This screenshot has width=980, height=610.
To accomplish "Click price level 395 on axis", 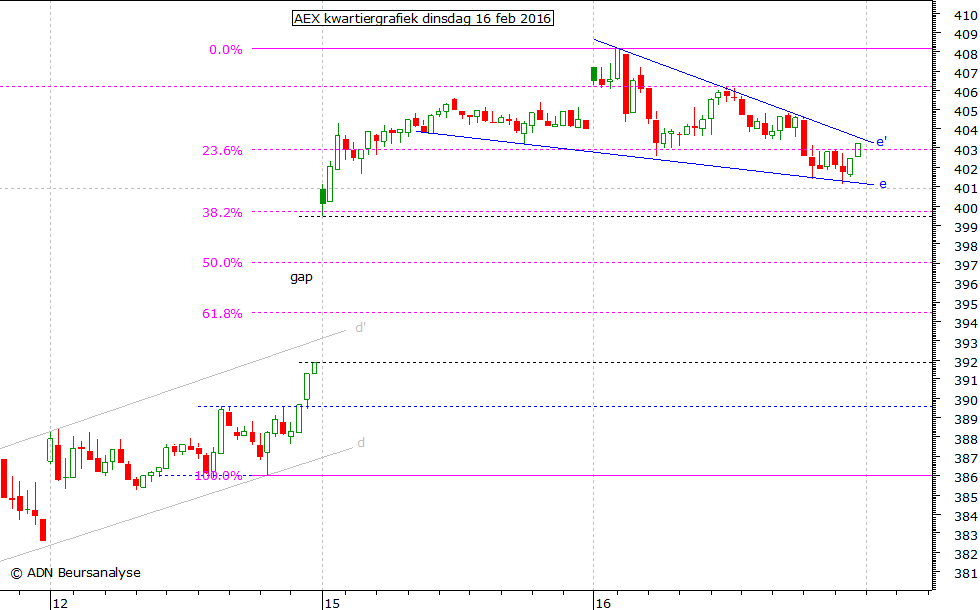I will (966, 304).
